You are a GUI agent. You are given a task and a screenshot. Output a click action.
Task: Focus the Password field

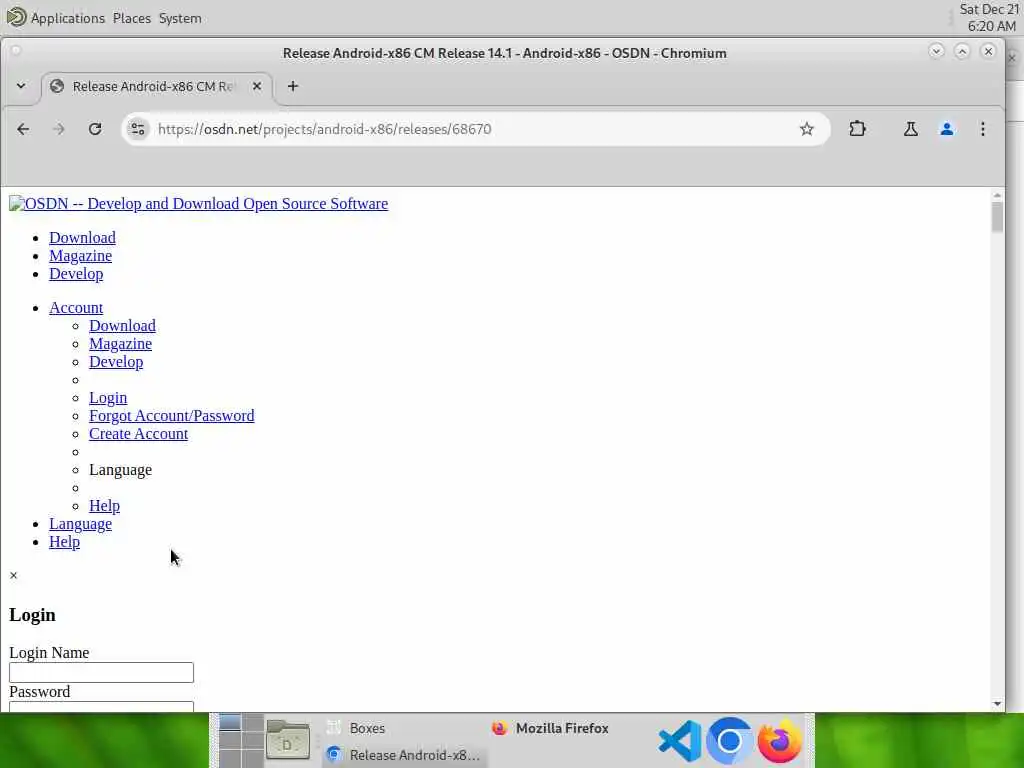[x=101, y=707]
